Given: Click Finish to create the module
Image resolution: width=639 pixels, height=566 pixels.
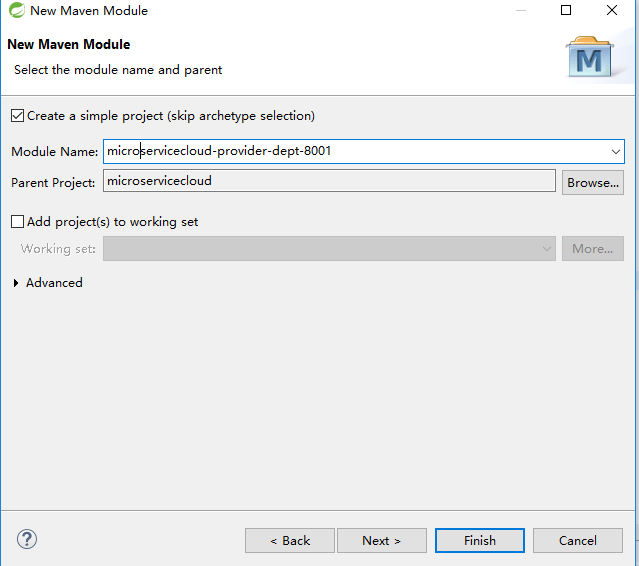Looking at the screenshot, I should [x=480, y=541].
